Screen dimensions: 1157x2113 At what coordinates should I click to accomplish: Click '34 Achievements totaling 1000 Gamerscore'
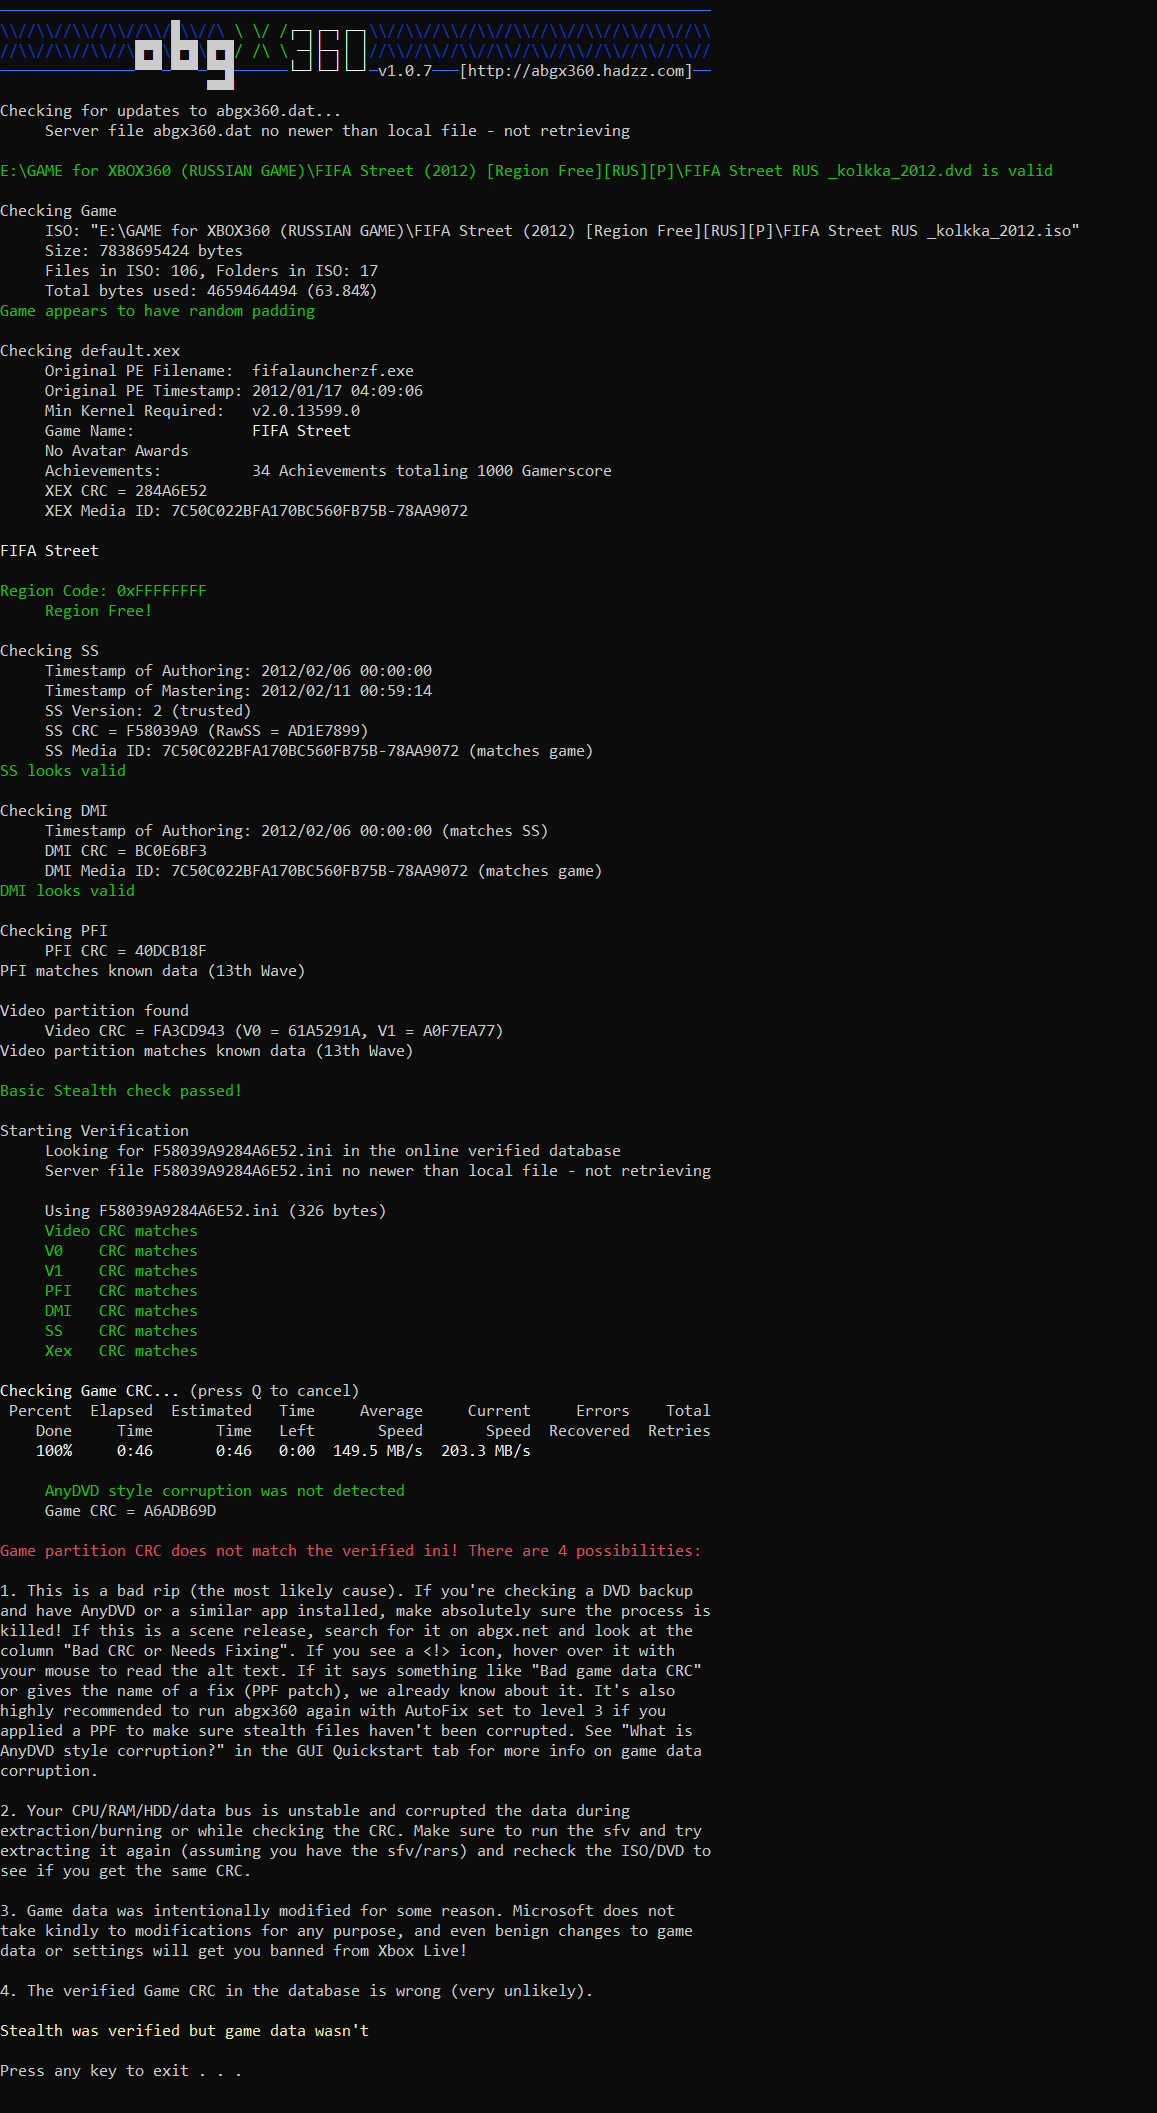pyautogui.click(x=432, y=471)
